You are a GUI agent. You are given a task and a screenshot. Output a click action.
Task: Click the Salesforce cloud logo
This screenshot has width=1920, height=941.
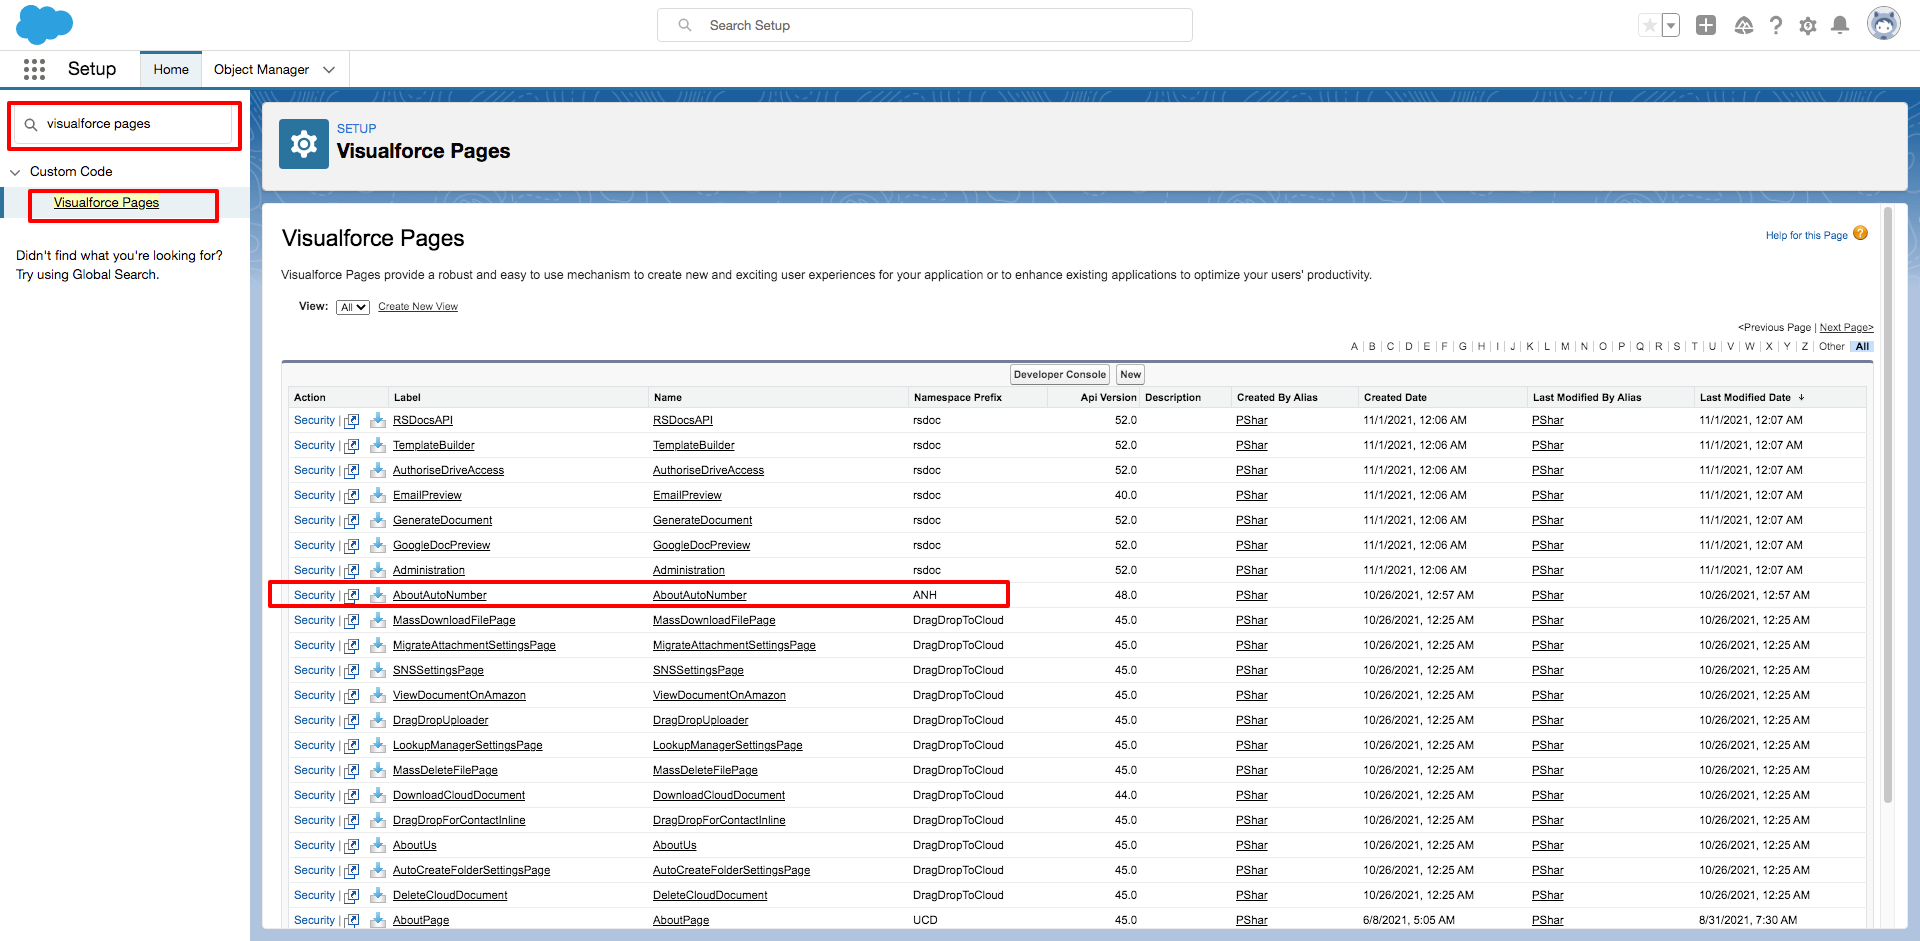click(x=45, y=24)
